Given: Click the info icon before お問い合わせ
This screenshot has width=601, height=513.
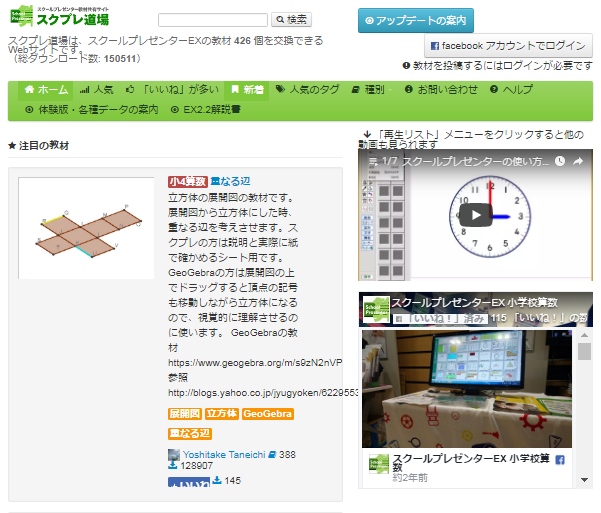Looking at the screenshot, I should point(409,89).
